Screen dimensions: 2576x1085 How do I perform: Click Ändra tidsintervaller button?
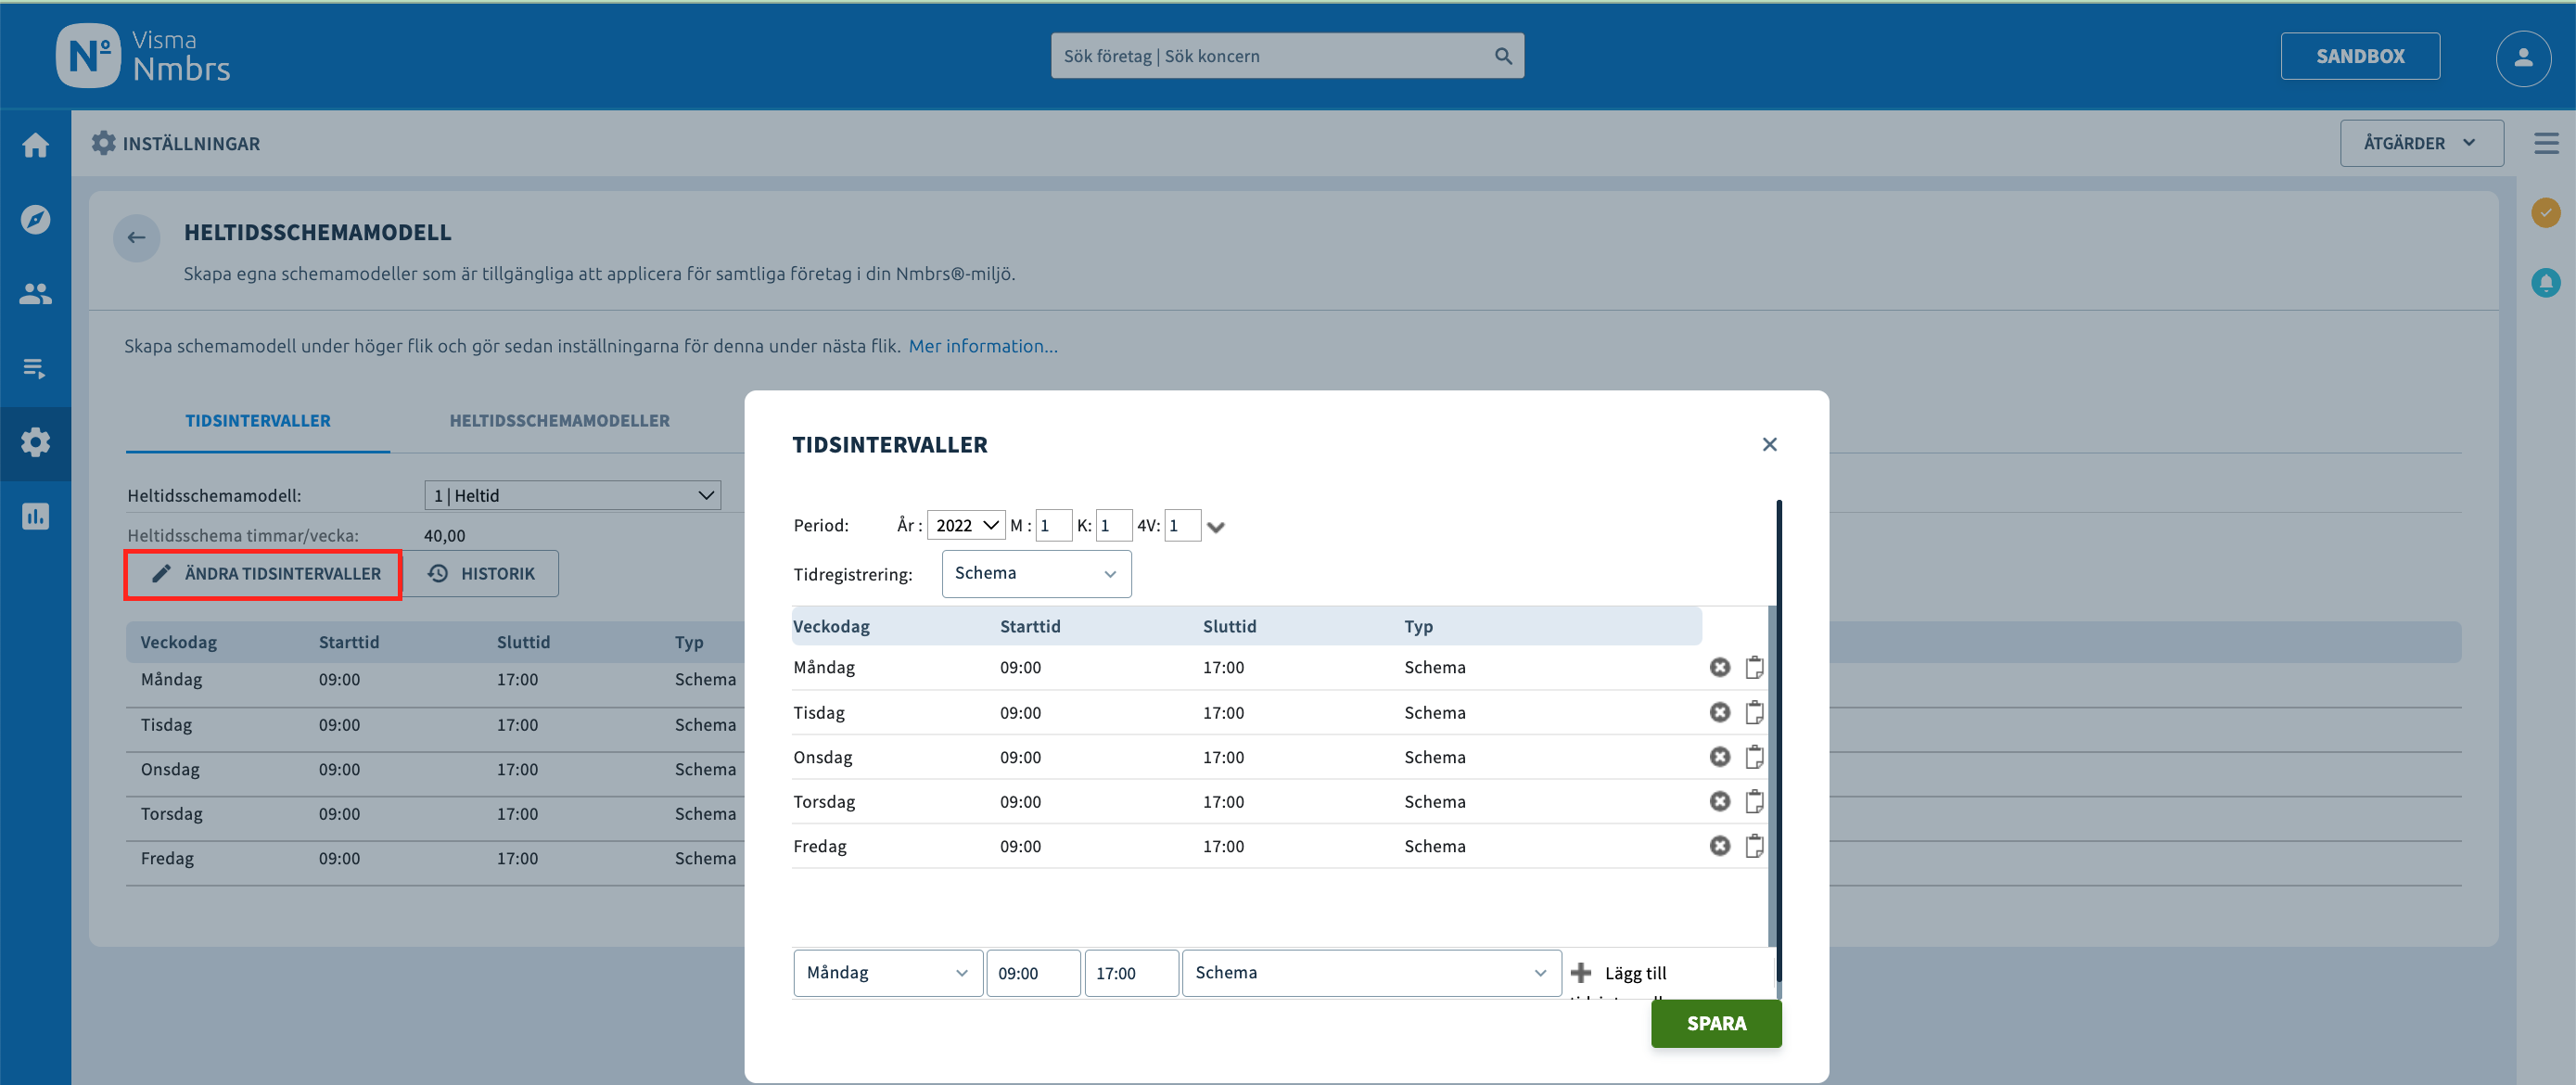(x=264, y=574)
